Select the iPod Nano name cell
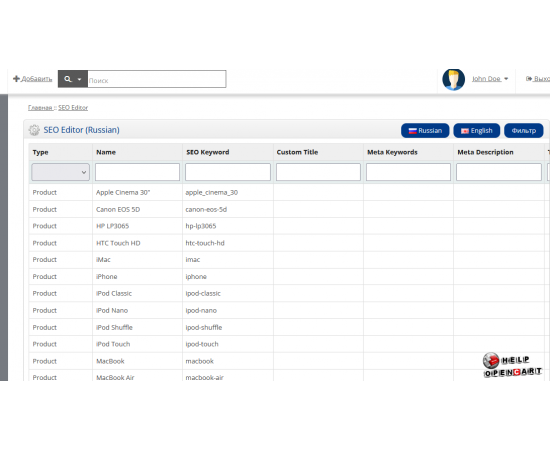550x450 pixels. [x=138, y=310]
